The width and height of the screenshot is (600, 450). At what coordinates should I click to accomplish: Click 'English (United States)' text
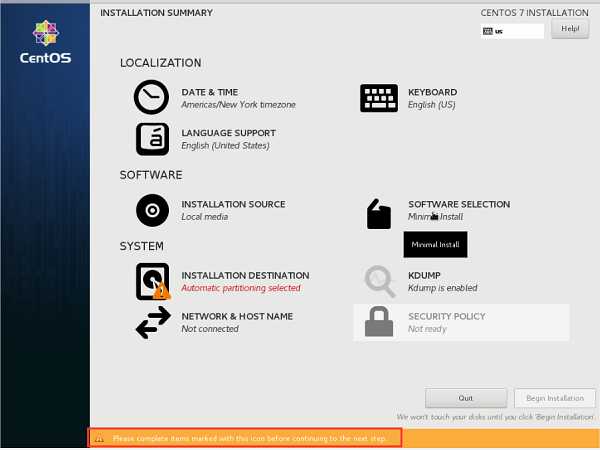(225, 146)
